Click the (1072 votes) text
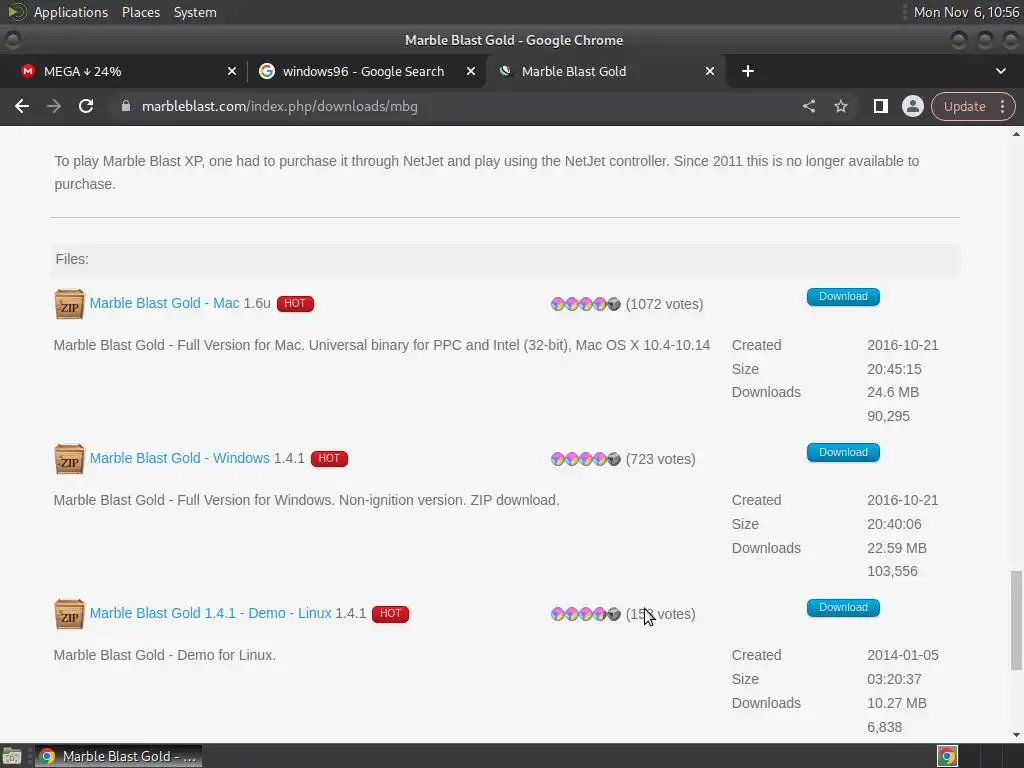Screen dimensions: 1024x768 pos(664,304)
